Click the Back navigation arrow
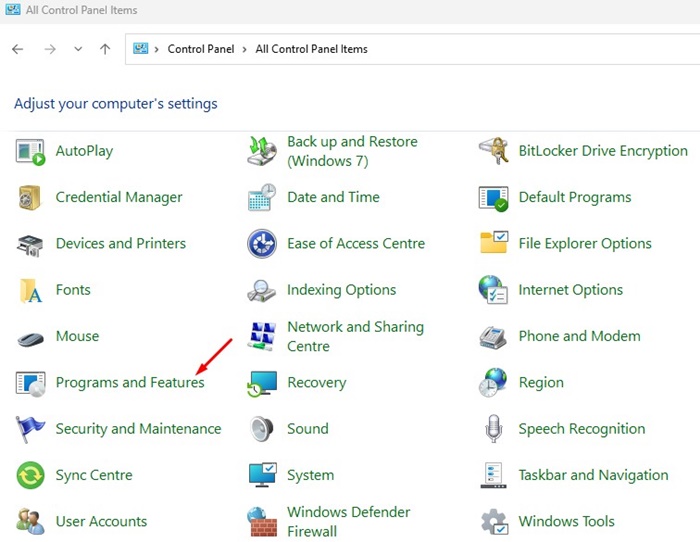The width and height of the screenshot is (700, 542). coord(17,49)
